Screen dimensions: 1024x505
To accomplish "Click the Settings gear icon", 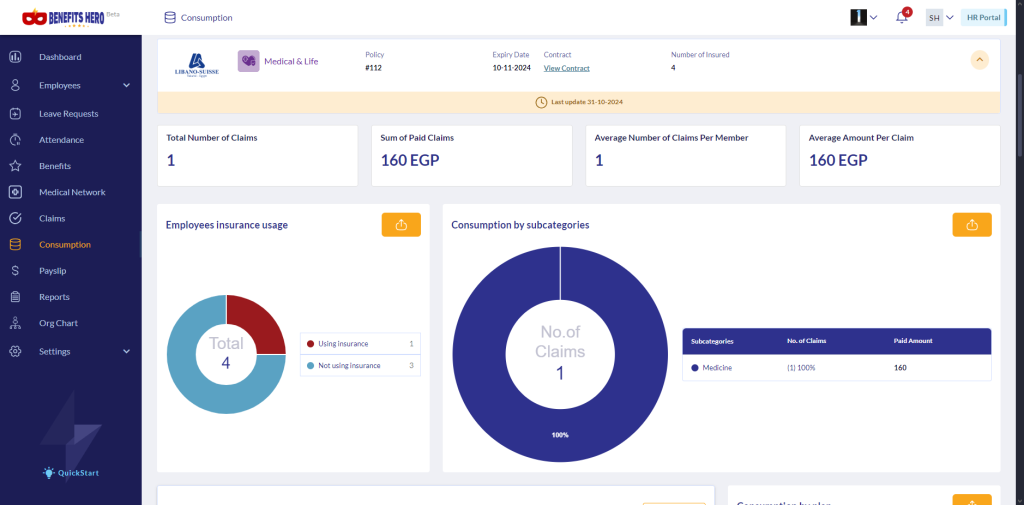I will click(x=16, y=351).
